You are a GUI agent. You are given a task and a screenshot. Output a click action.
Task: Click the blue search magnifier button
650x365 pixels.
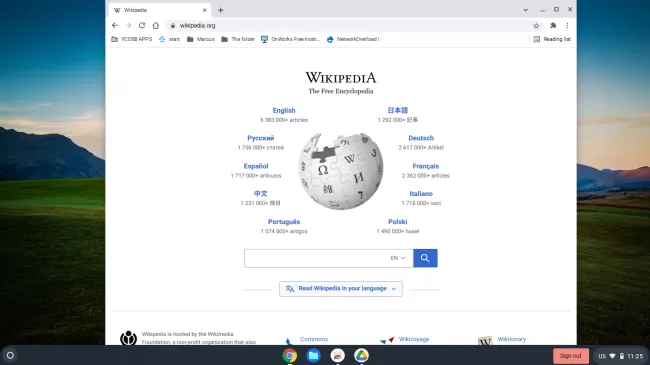(x=425, y=258)
